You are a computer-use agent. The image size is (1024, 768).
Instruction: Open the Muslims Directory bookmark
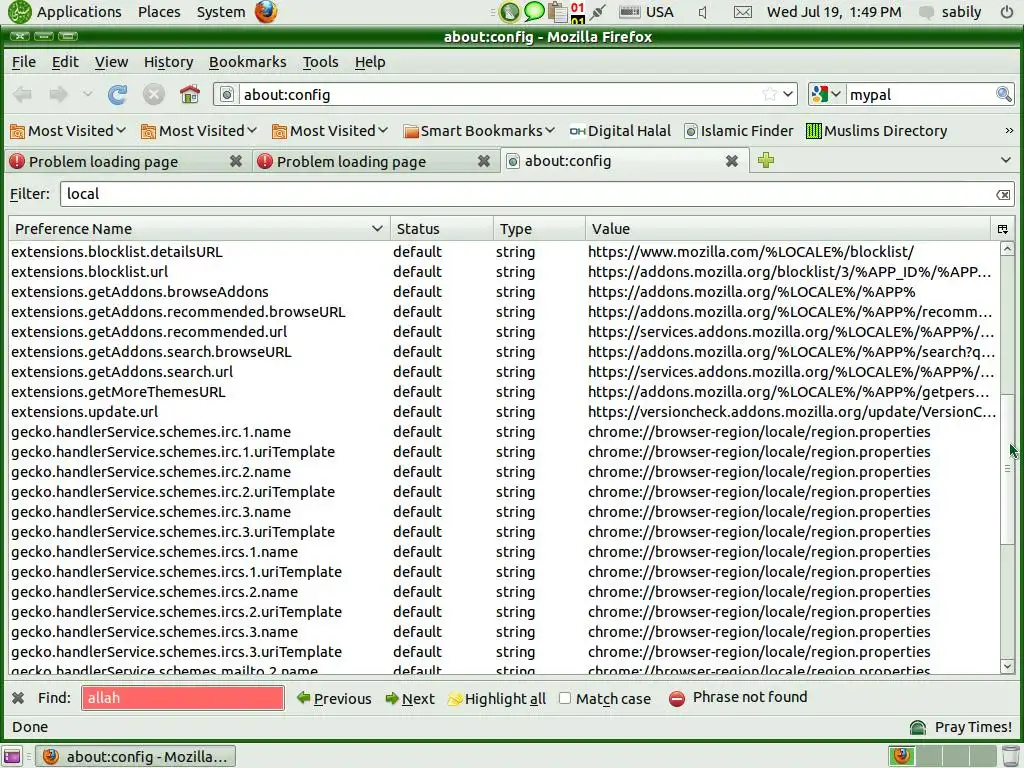[876, 131]
